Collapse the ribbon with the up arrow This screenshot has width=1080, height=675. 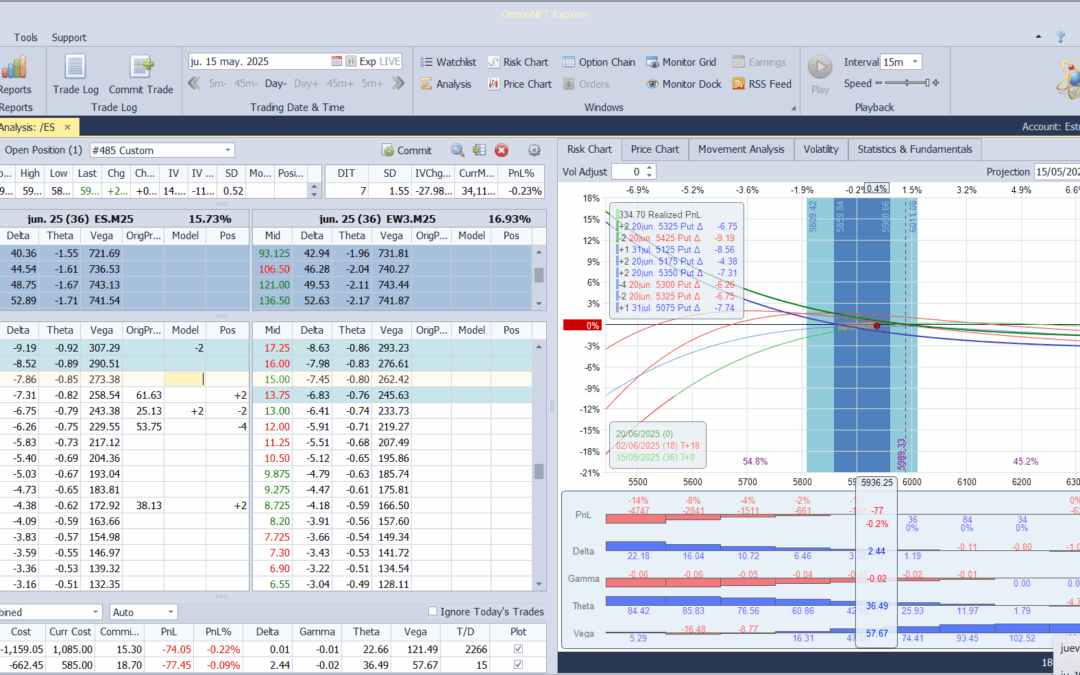click(x=1039, y=37)
